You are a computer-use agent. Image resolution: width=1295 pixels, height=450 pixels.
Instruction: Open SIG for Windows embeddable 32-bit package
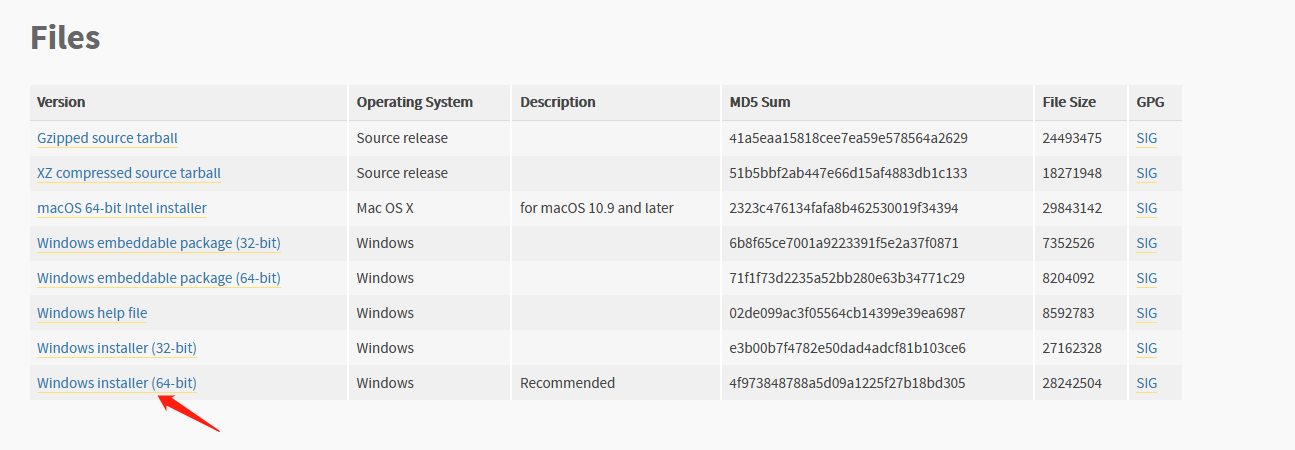(x=1146, y=243)
